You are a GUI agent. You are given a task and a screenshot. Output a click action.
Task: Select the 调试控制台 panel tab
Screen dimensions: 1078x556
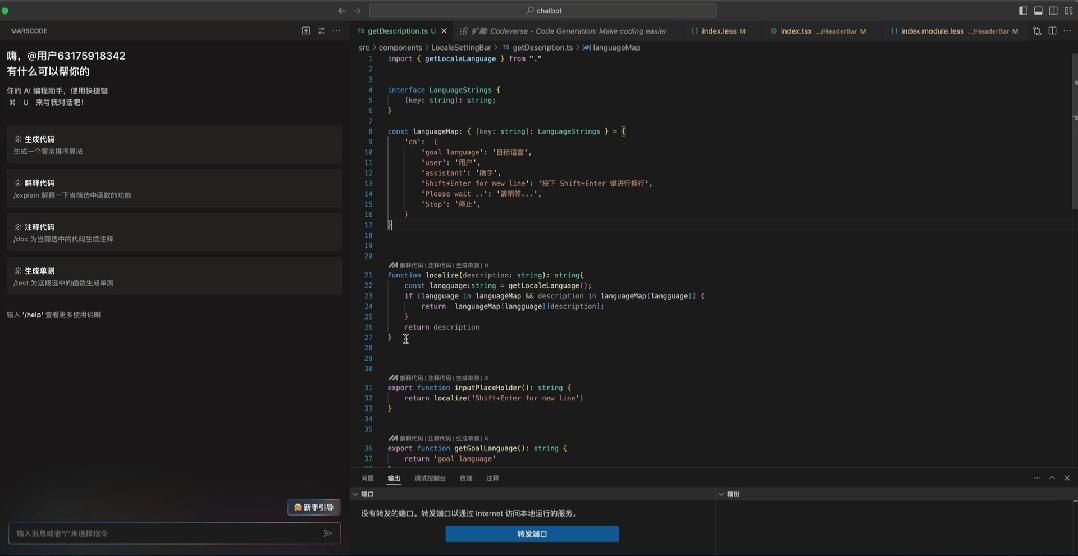430,478
